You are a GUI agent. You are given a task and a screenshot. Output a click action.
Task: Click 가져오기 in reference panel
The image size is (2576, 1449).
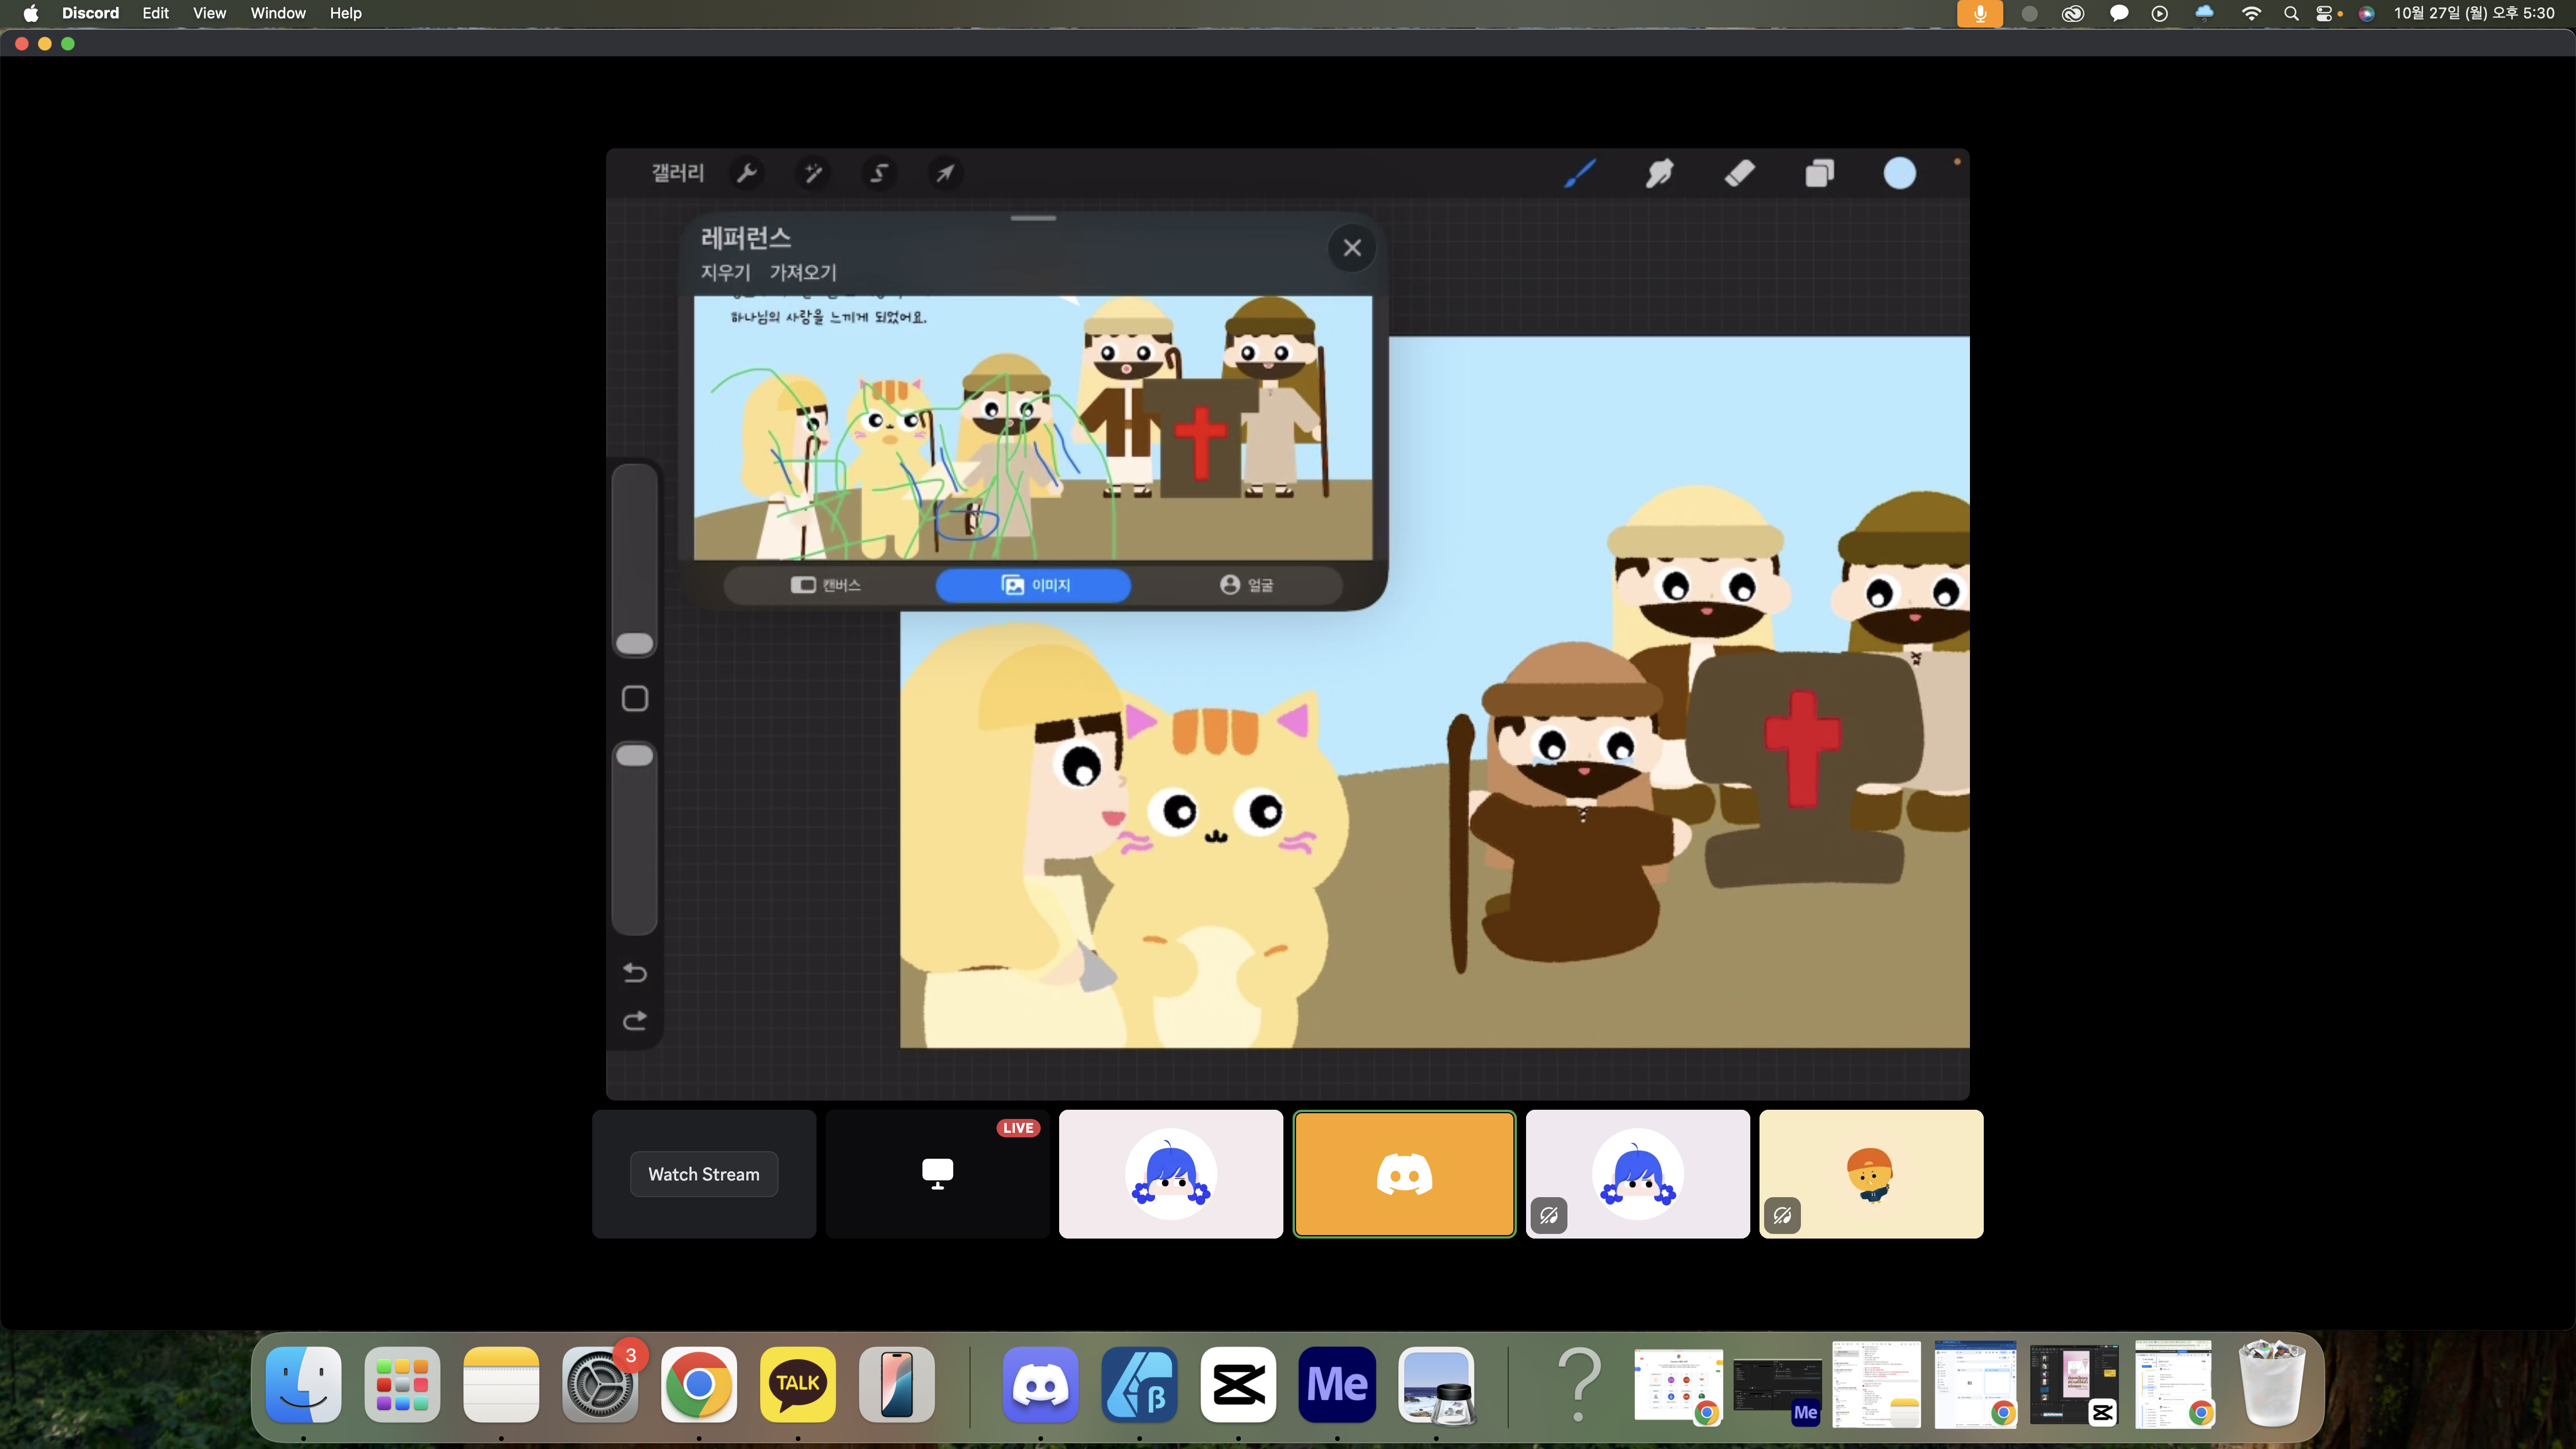tap(803, 272)
